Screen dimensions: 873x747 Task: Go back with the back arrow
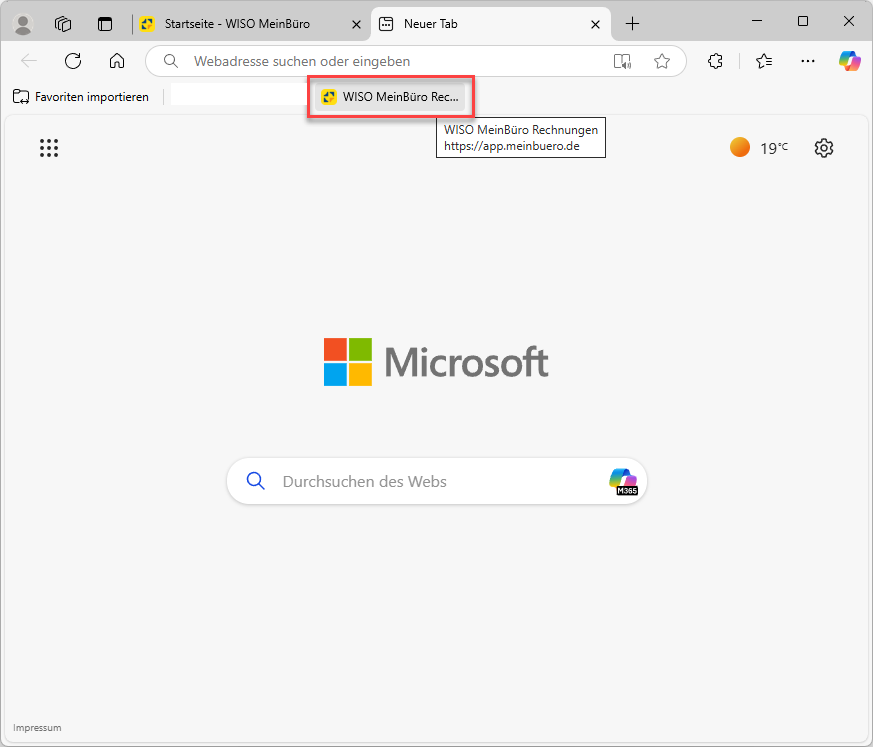(x=29, y=61)
